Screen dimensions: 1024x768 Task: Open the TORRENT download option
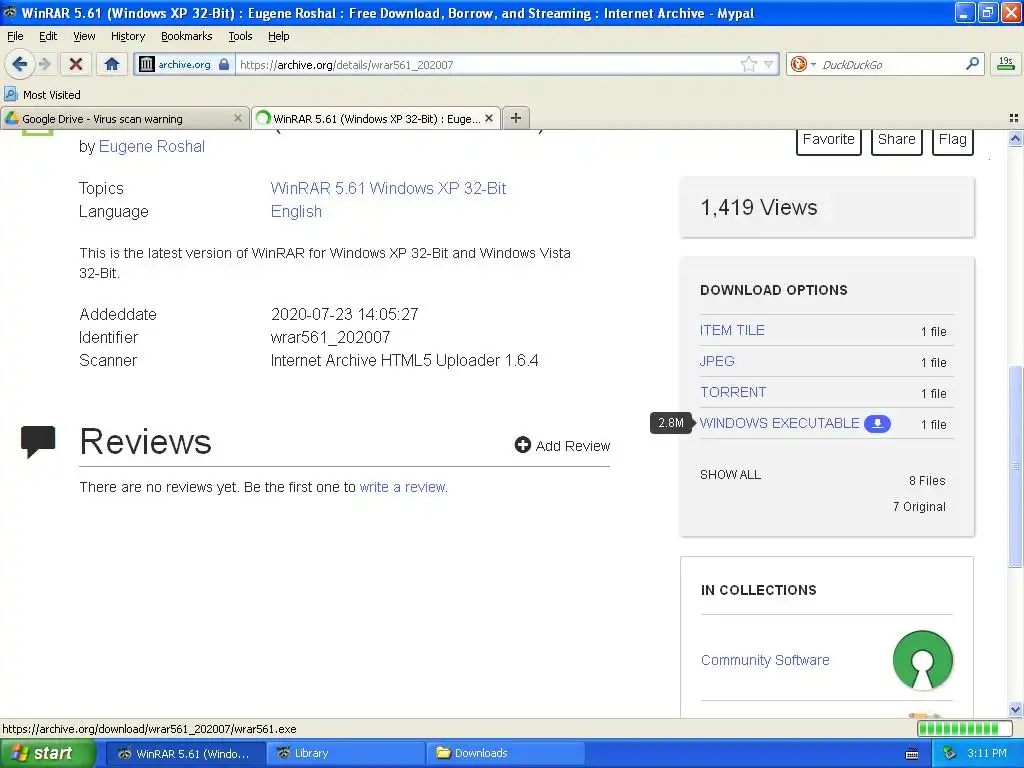pyautogui.click(x=733, y=392)
